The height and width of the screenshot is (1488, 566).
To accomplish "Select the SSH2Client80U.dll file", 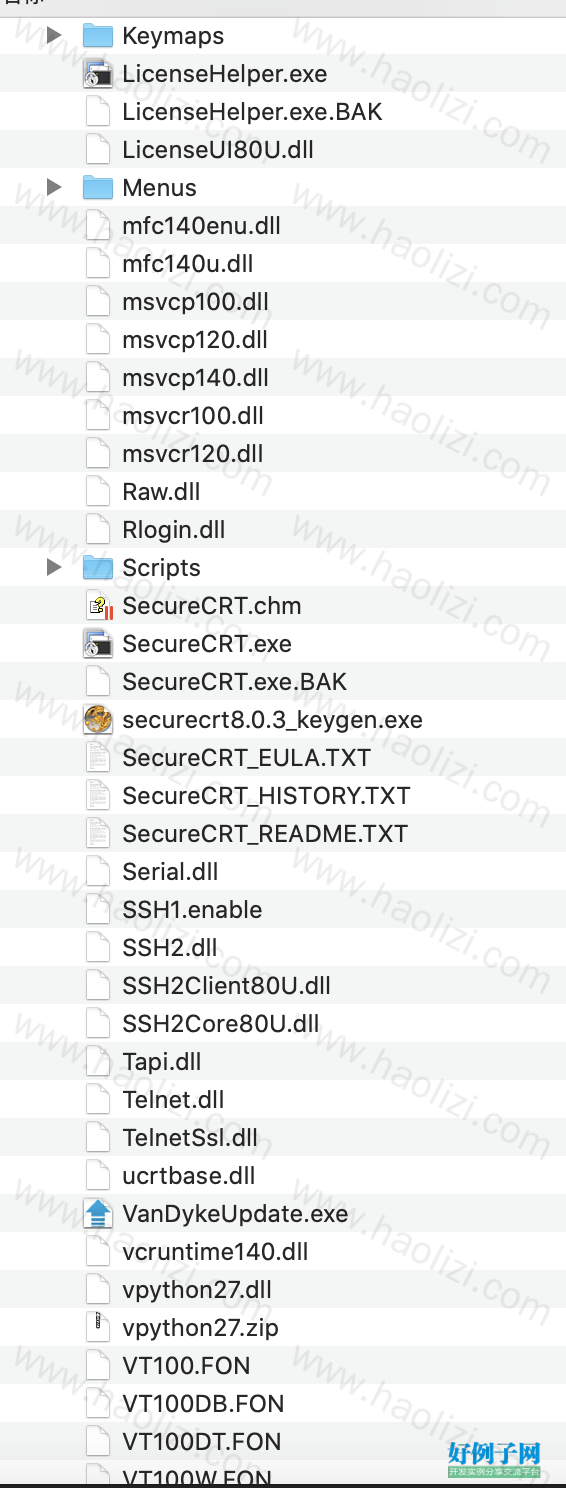I will [x=226, y=986].
